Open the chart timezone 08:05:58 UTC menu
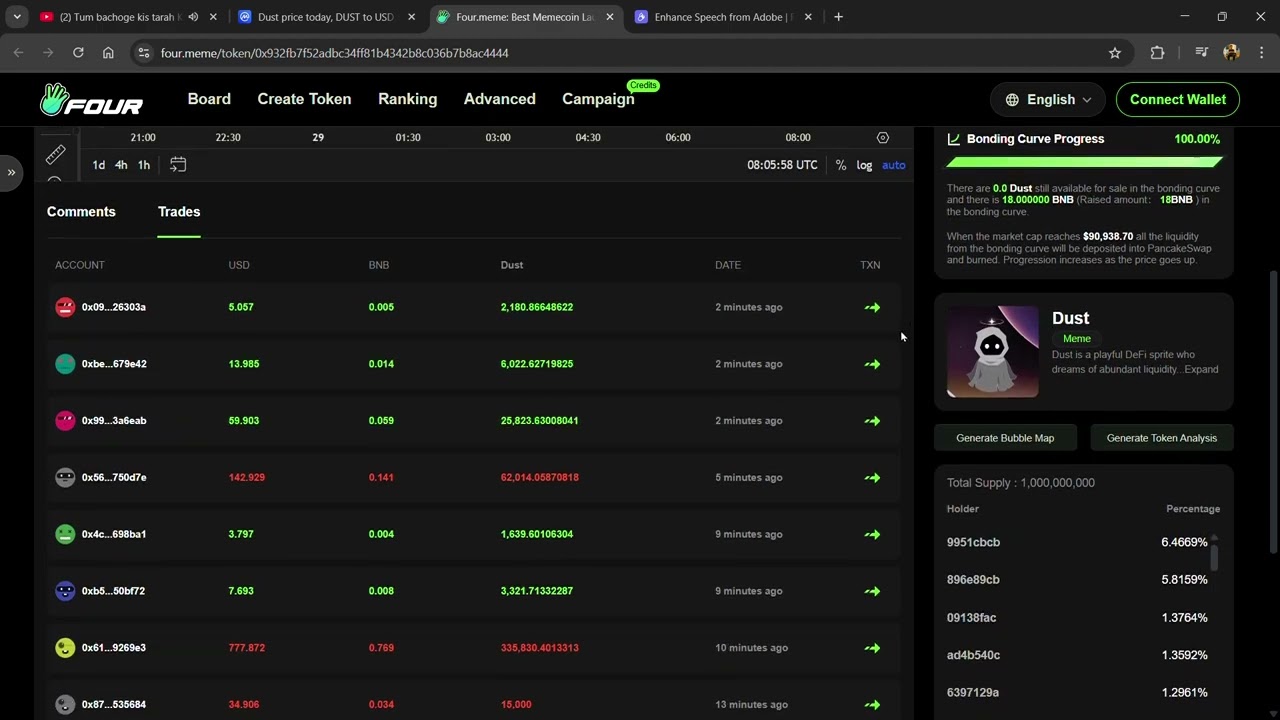Screen dimensions: 1280x720 click(782, 165)
